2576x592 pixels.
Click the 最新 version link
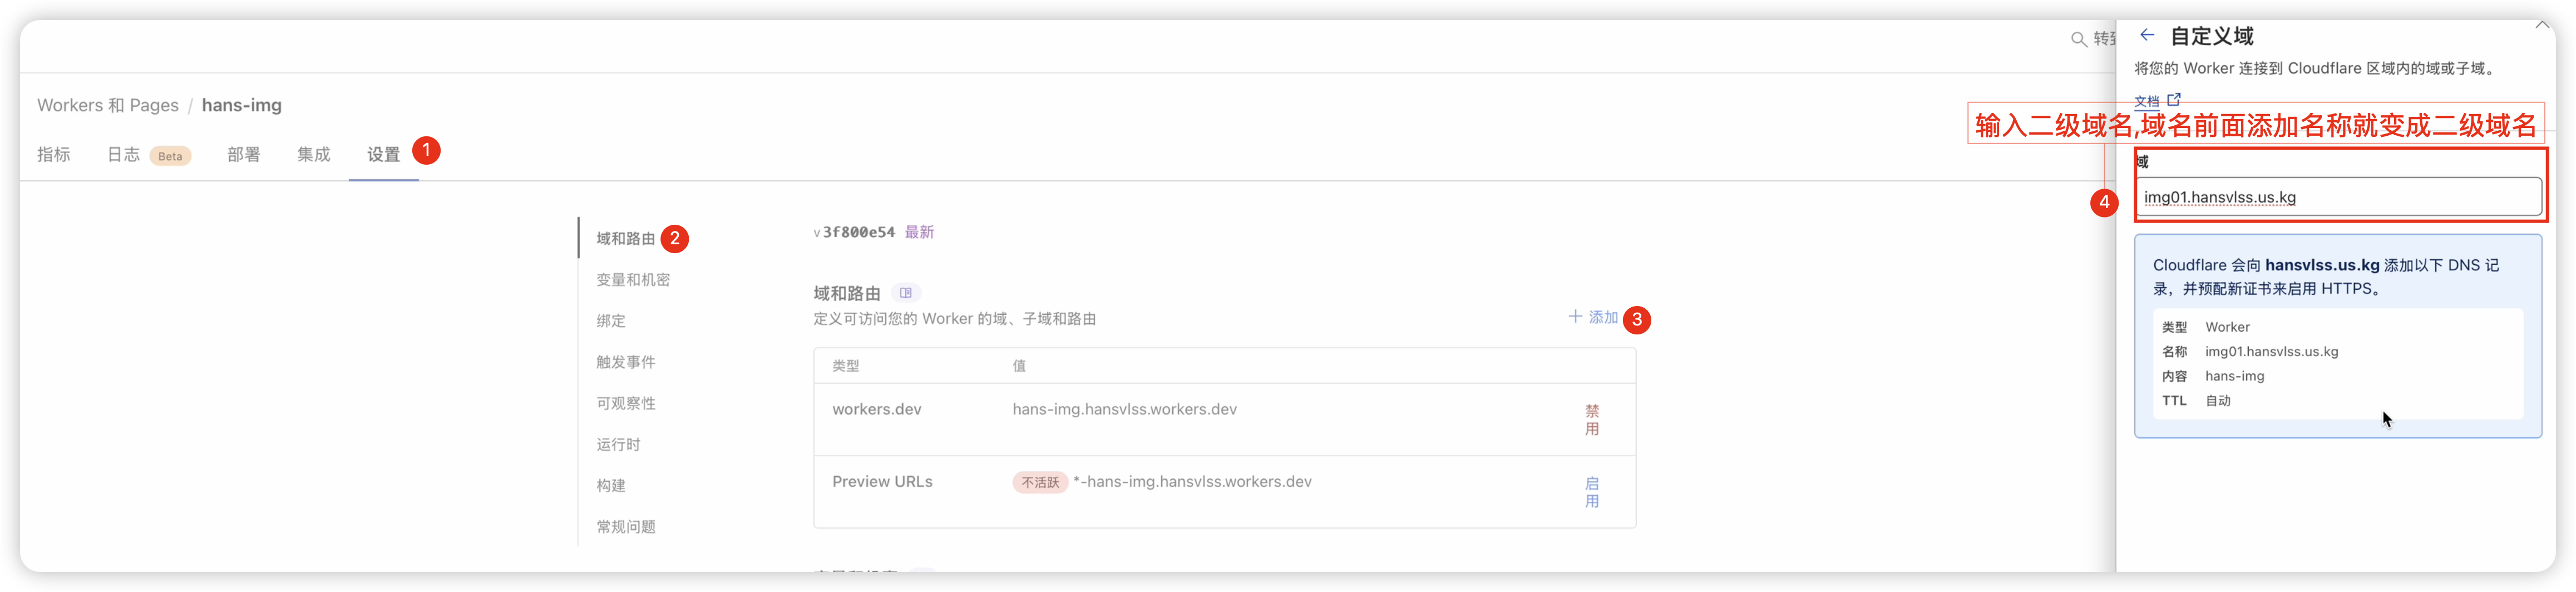pyautogui.click(x=919, y=232)
